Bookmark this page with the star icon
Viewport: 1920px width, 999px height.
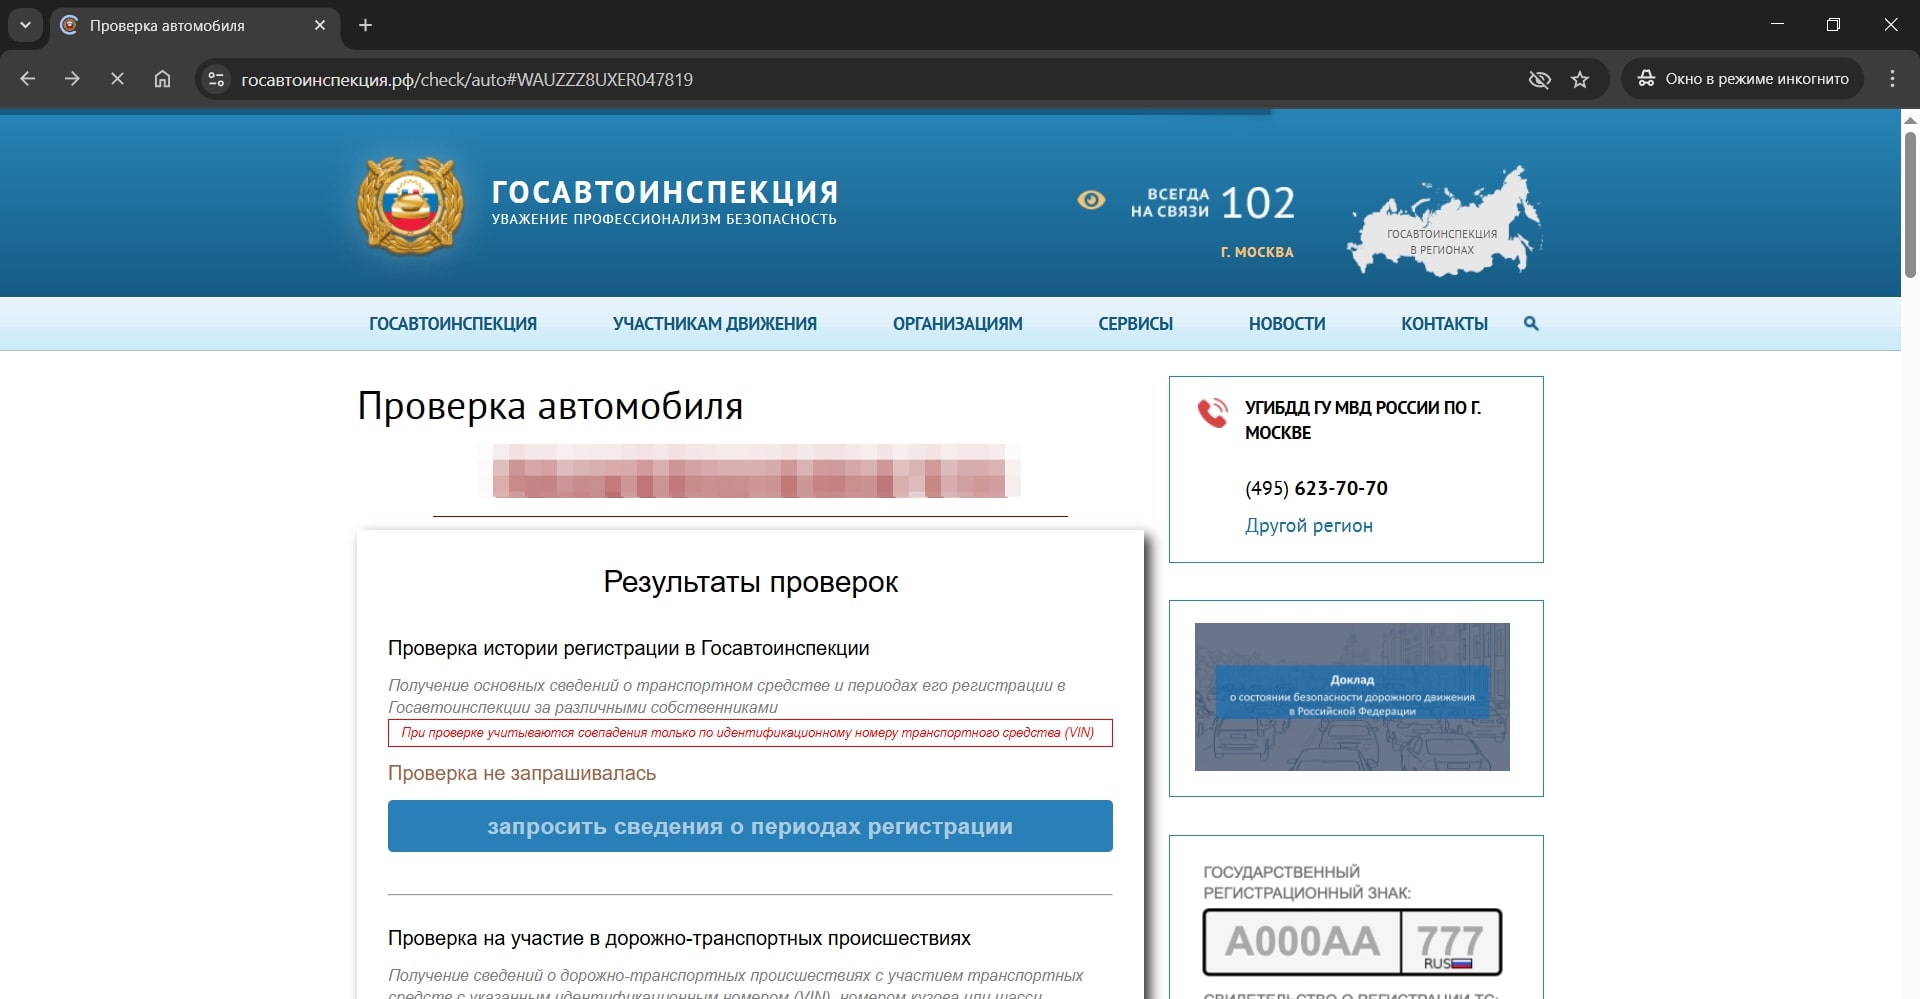(x=1580, y=80)
